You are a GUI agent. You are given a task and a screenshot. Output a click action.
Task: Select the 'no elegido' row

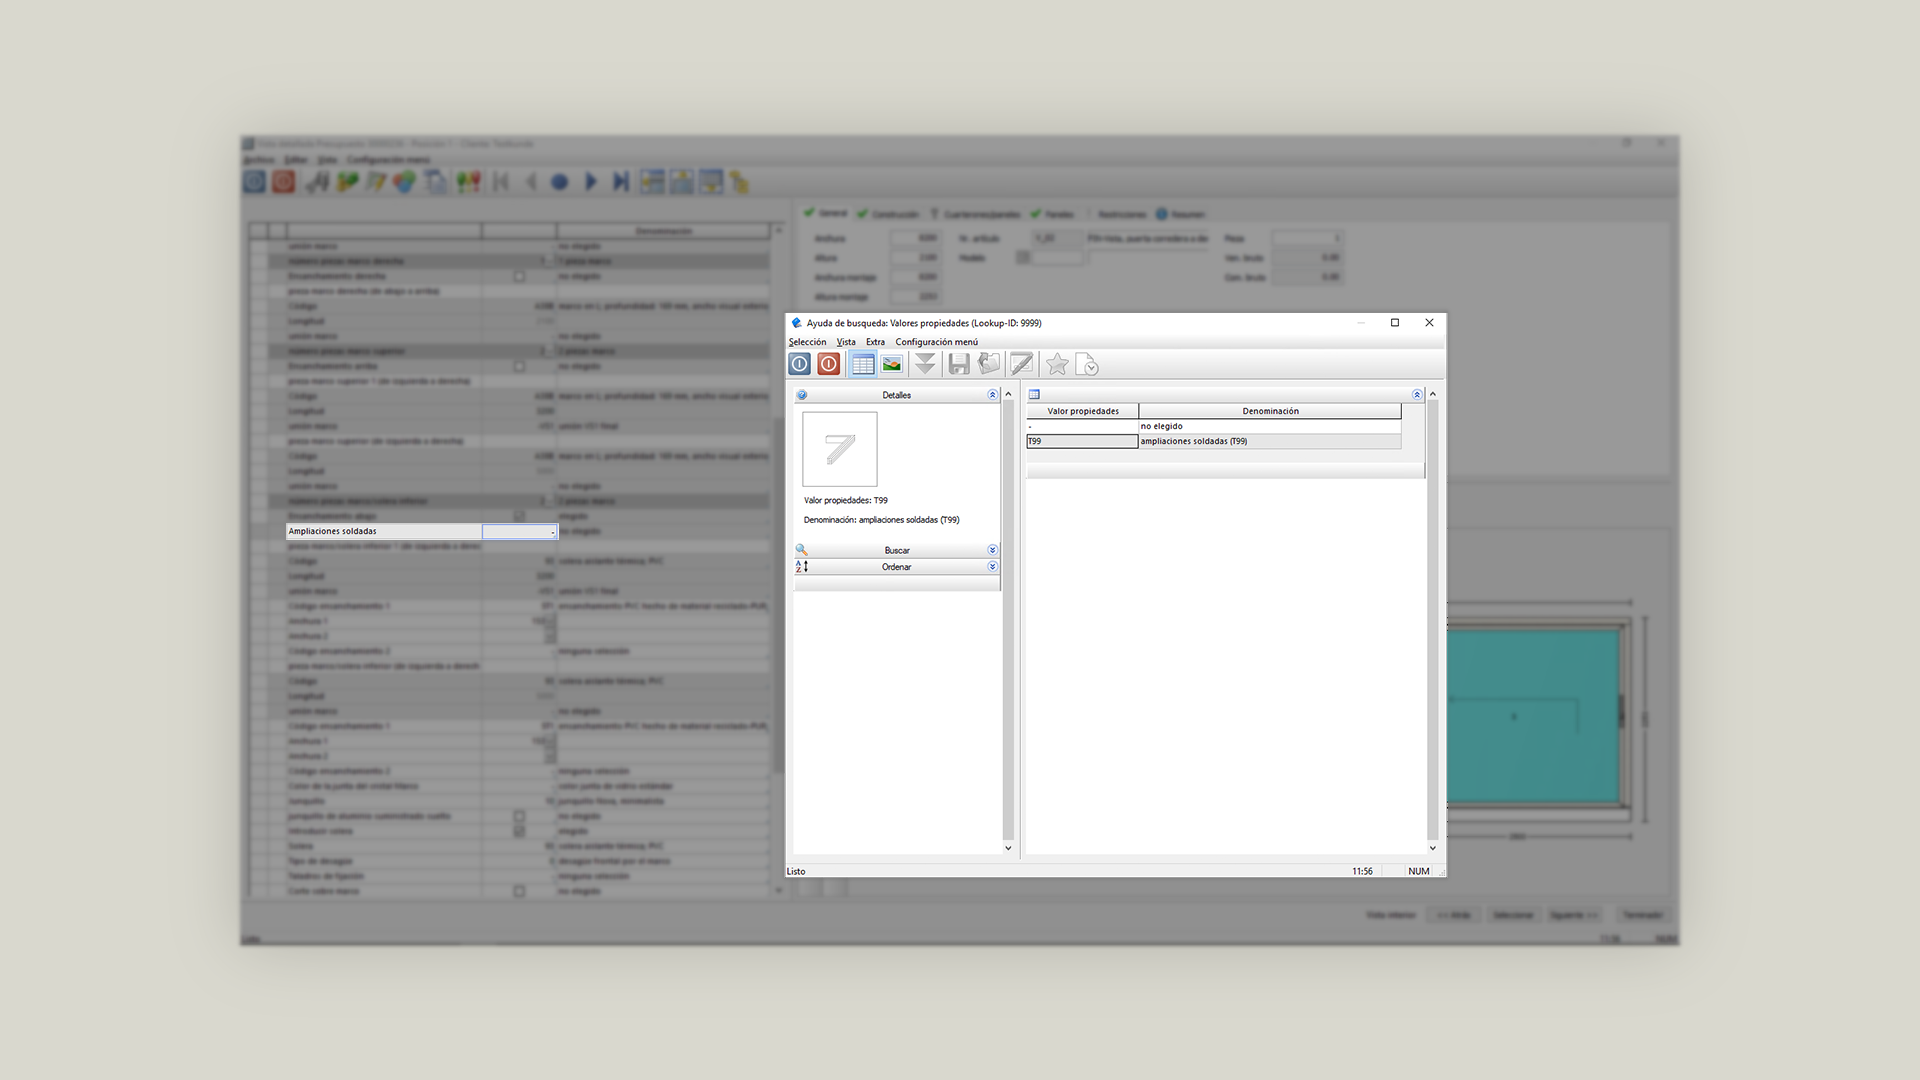tap(1214, 426)
